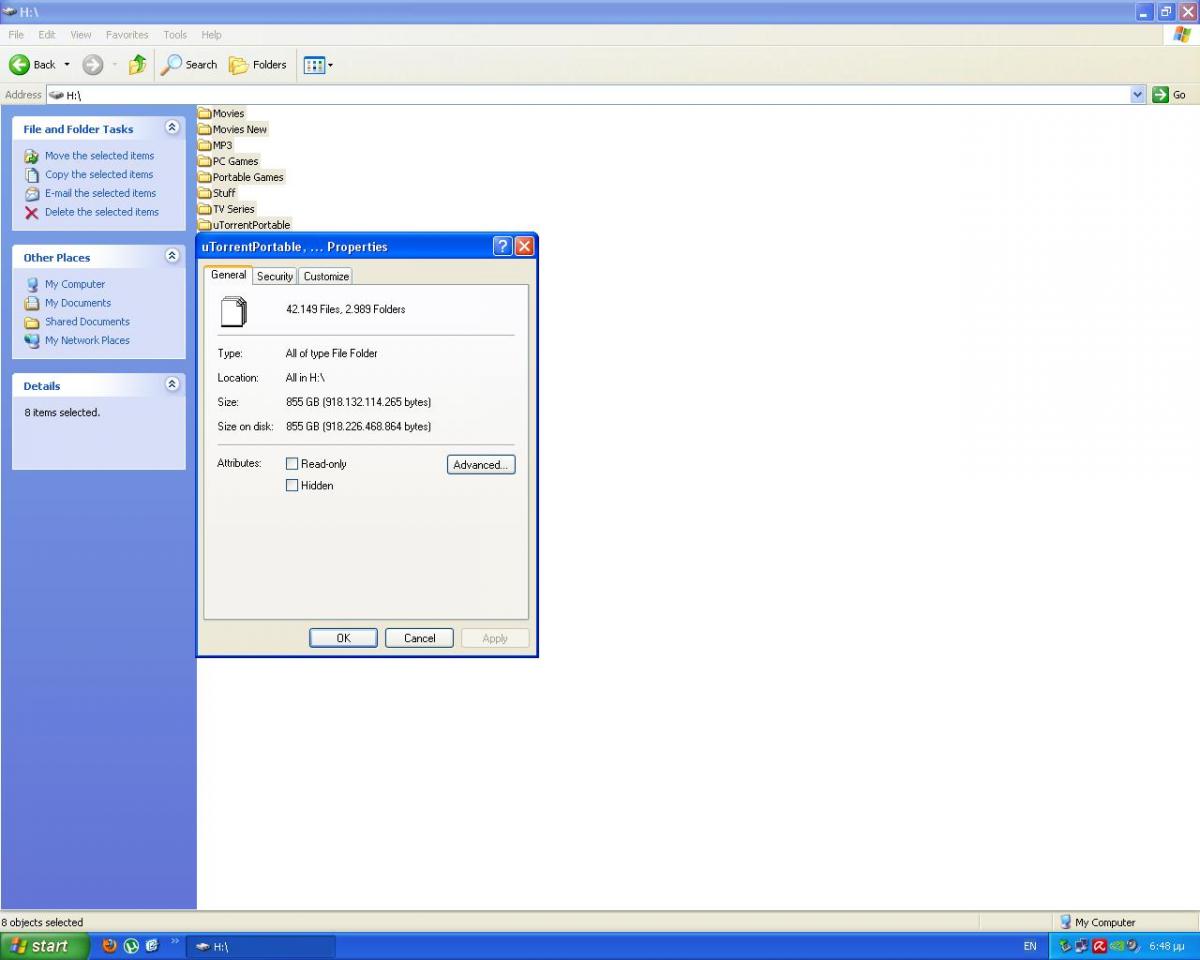Screen dimensions: 1200x960
Task: Select the Movies New folder icon
Action: [x=205, y=129]
